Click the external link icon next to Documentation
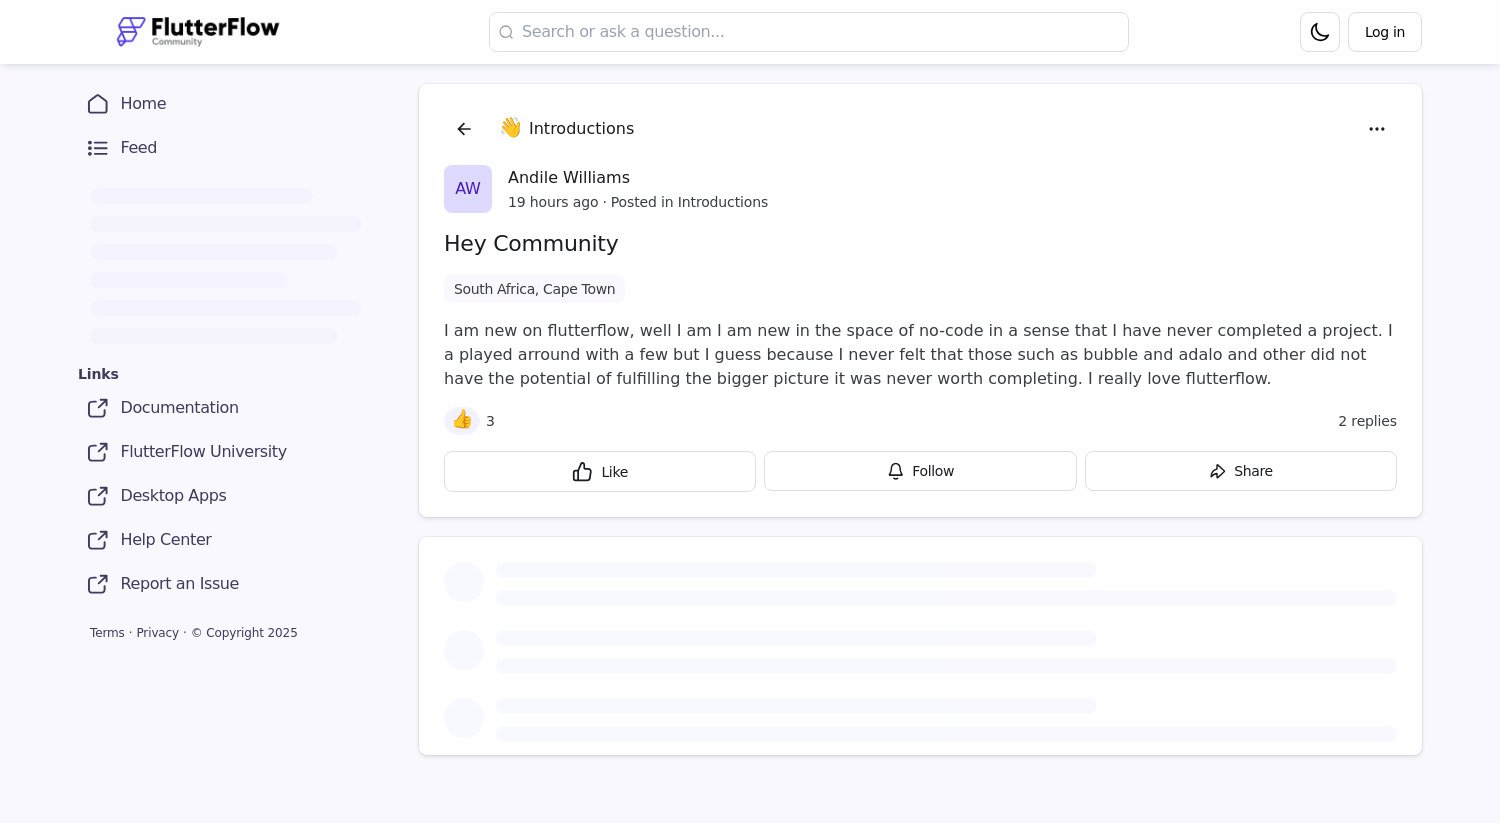The height and width of the screenshot is (823, 1500). [x=97, y=408]
